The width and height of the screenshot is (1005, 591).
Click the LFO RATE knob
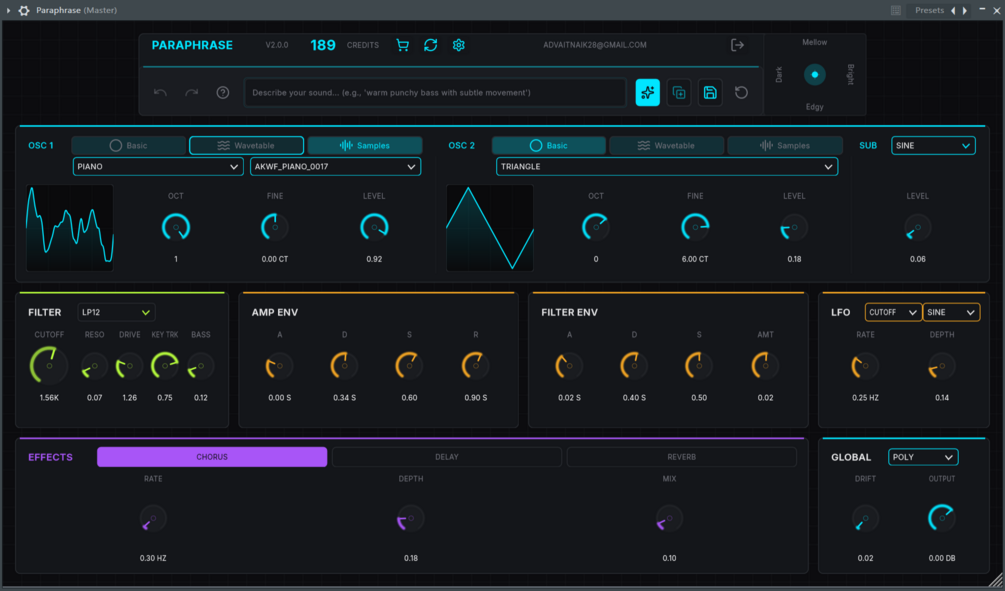click(x=865, y=366)
